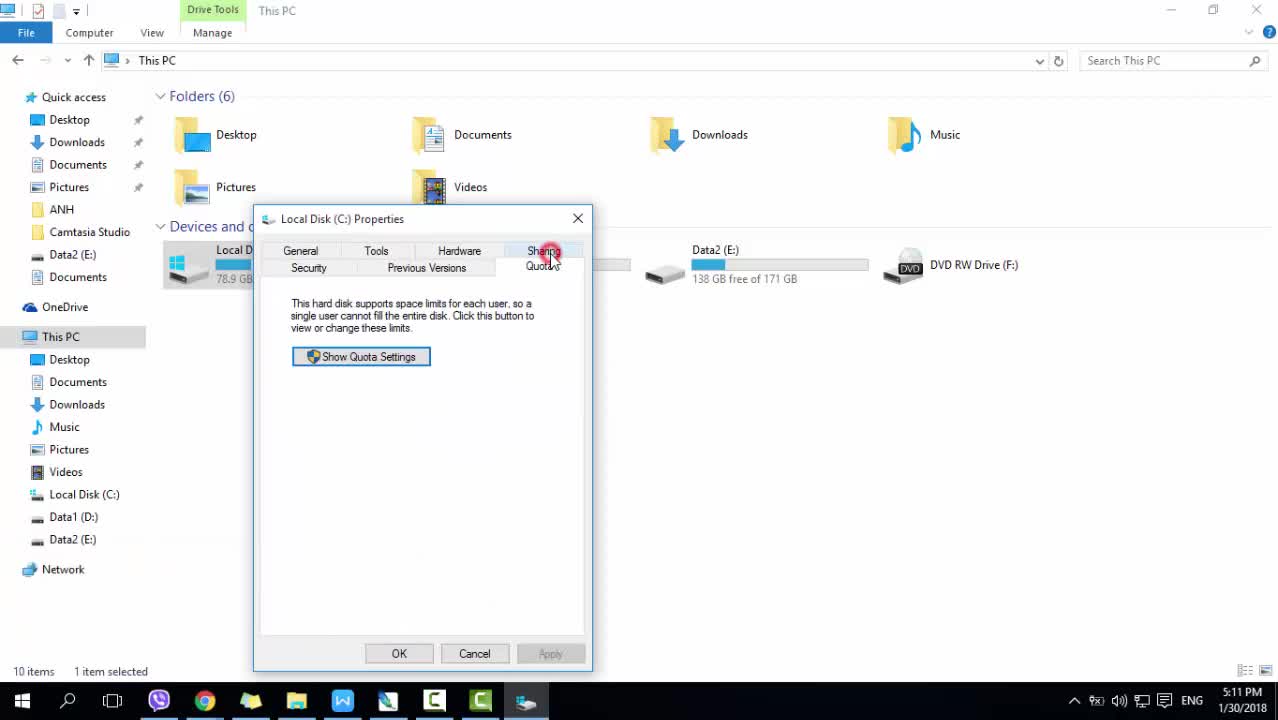This screenshot has height=720, width=1278.
Task: Switch to the Previous Versions tab
Action: click(427, 268)
